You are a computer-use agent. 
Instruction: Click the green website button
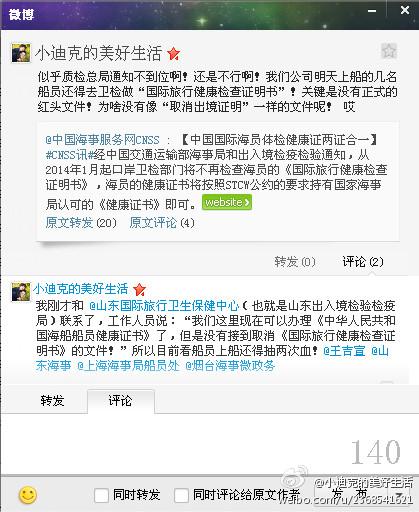(227, 202)
